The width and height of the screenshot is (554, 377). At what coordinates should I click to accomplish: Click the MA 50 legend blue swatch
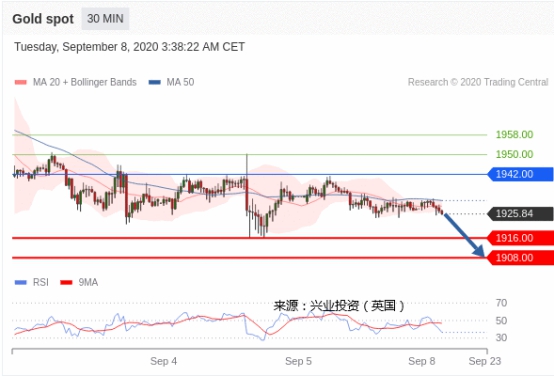click(155, 82)
